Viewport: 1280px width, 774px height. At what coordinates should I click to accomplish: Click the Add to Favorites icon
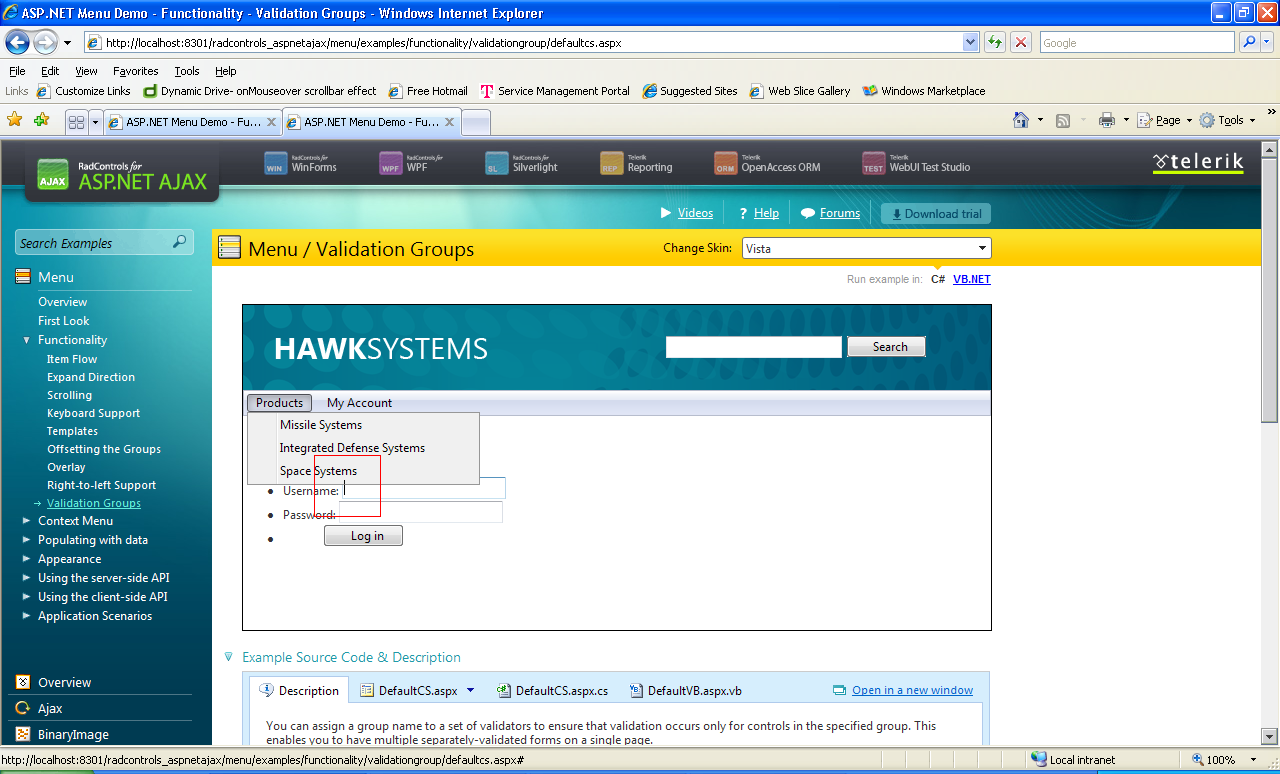pyautogui.click(x=41, y=120)
